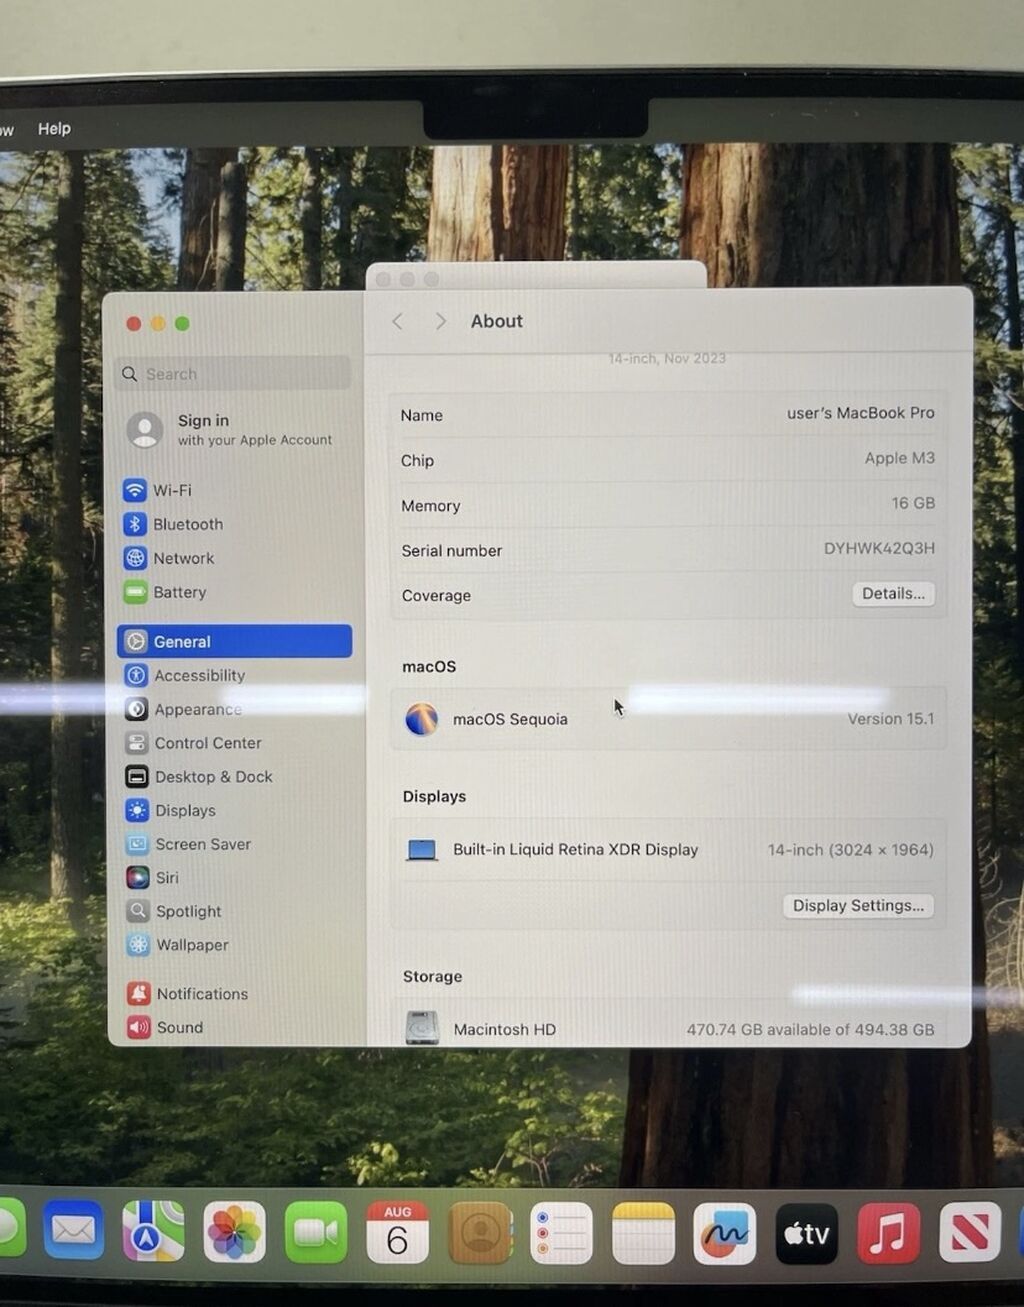Open Notes in the Dock

click(x=643, y=1233)
